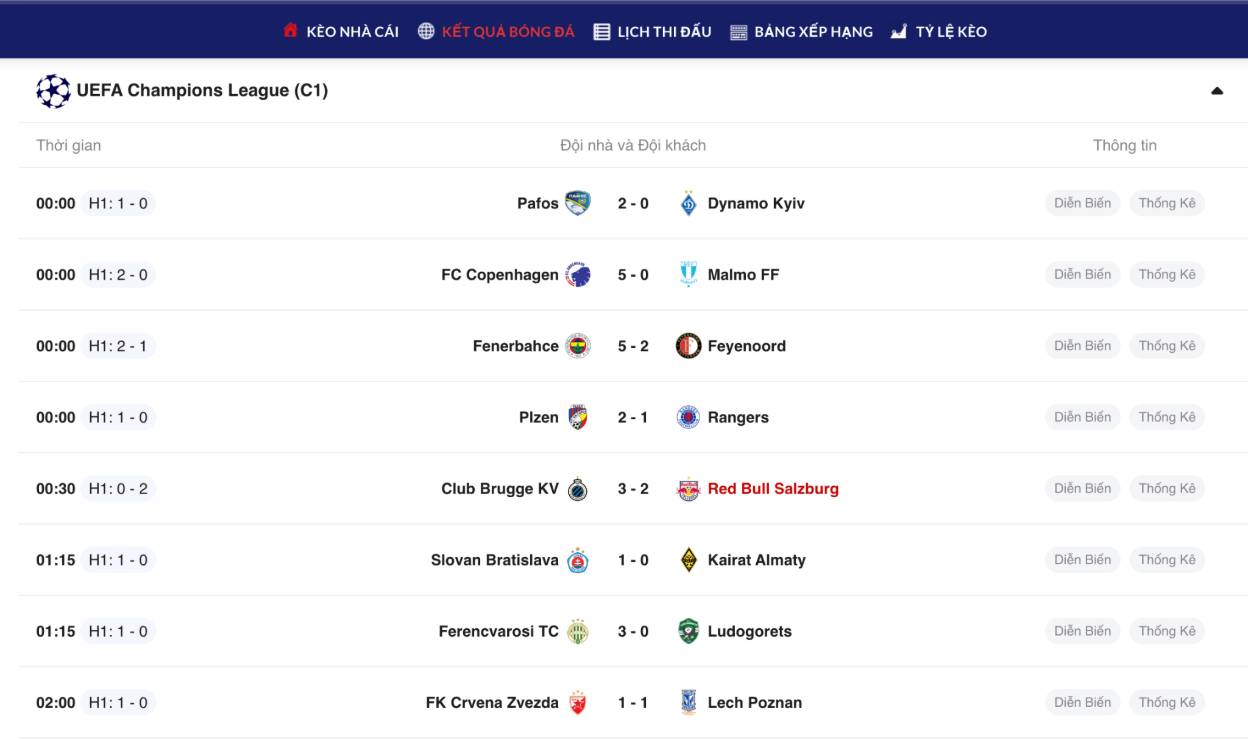Click the UEFA Champions League ball icon

click(x=53, y=91)
